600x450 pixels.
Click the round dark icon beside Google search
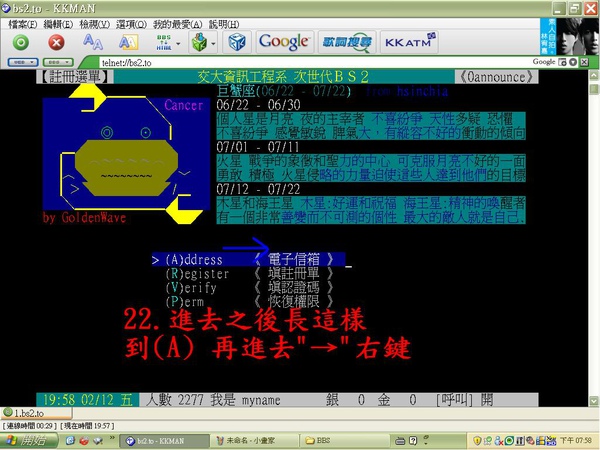[x=573, y=62]
